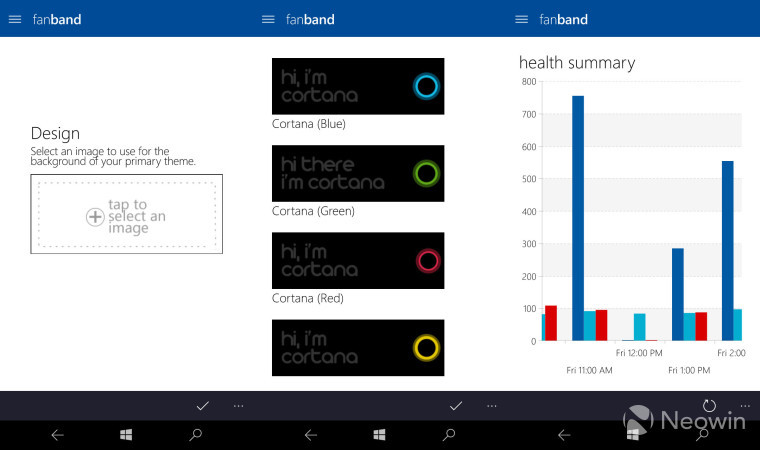This screenshot has height=450, width=760.
Task: Click dark blue bar reaching about 280
Action: click(x=678, y=294)
